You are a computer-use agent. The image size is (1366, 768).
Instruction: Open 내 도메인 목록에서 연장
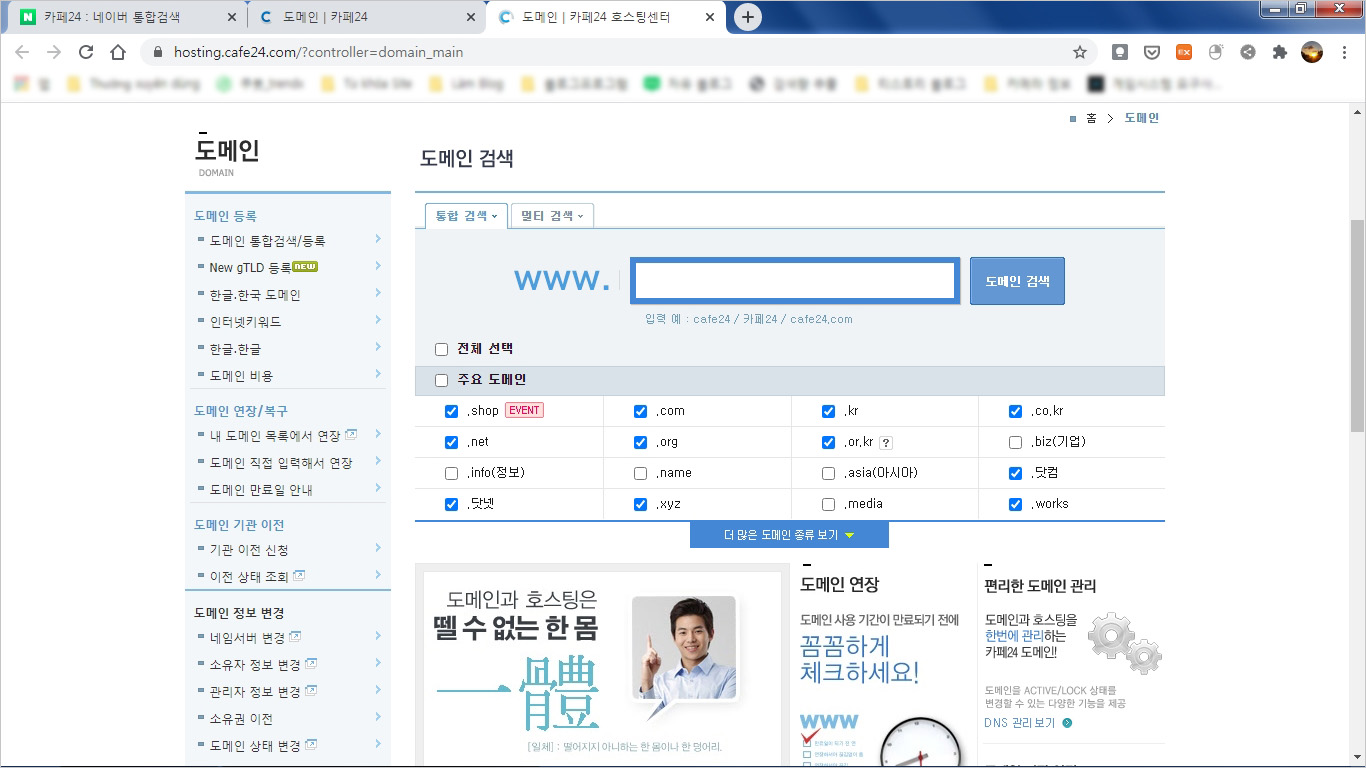tap(275, 436)
